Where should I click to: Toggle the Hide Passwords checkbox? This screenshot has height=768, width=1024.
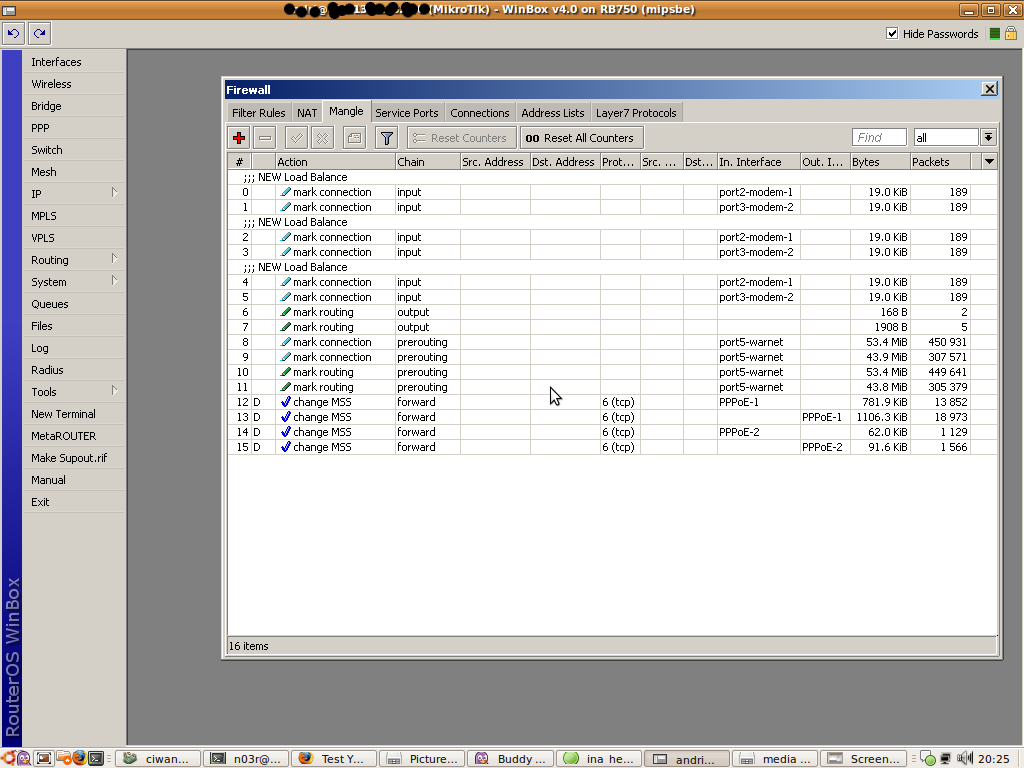(892, 34)
